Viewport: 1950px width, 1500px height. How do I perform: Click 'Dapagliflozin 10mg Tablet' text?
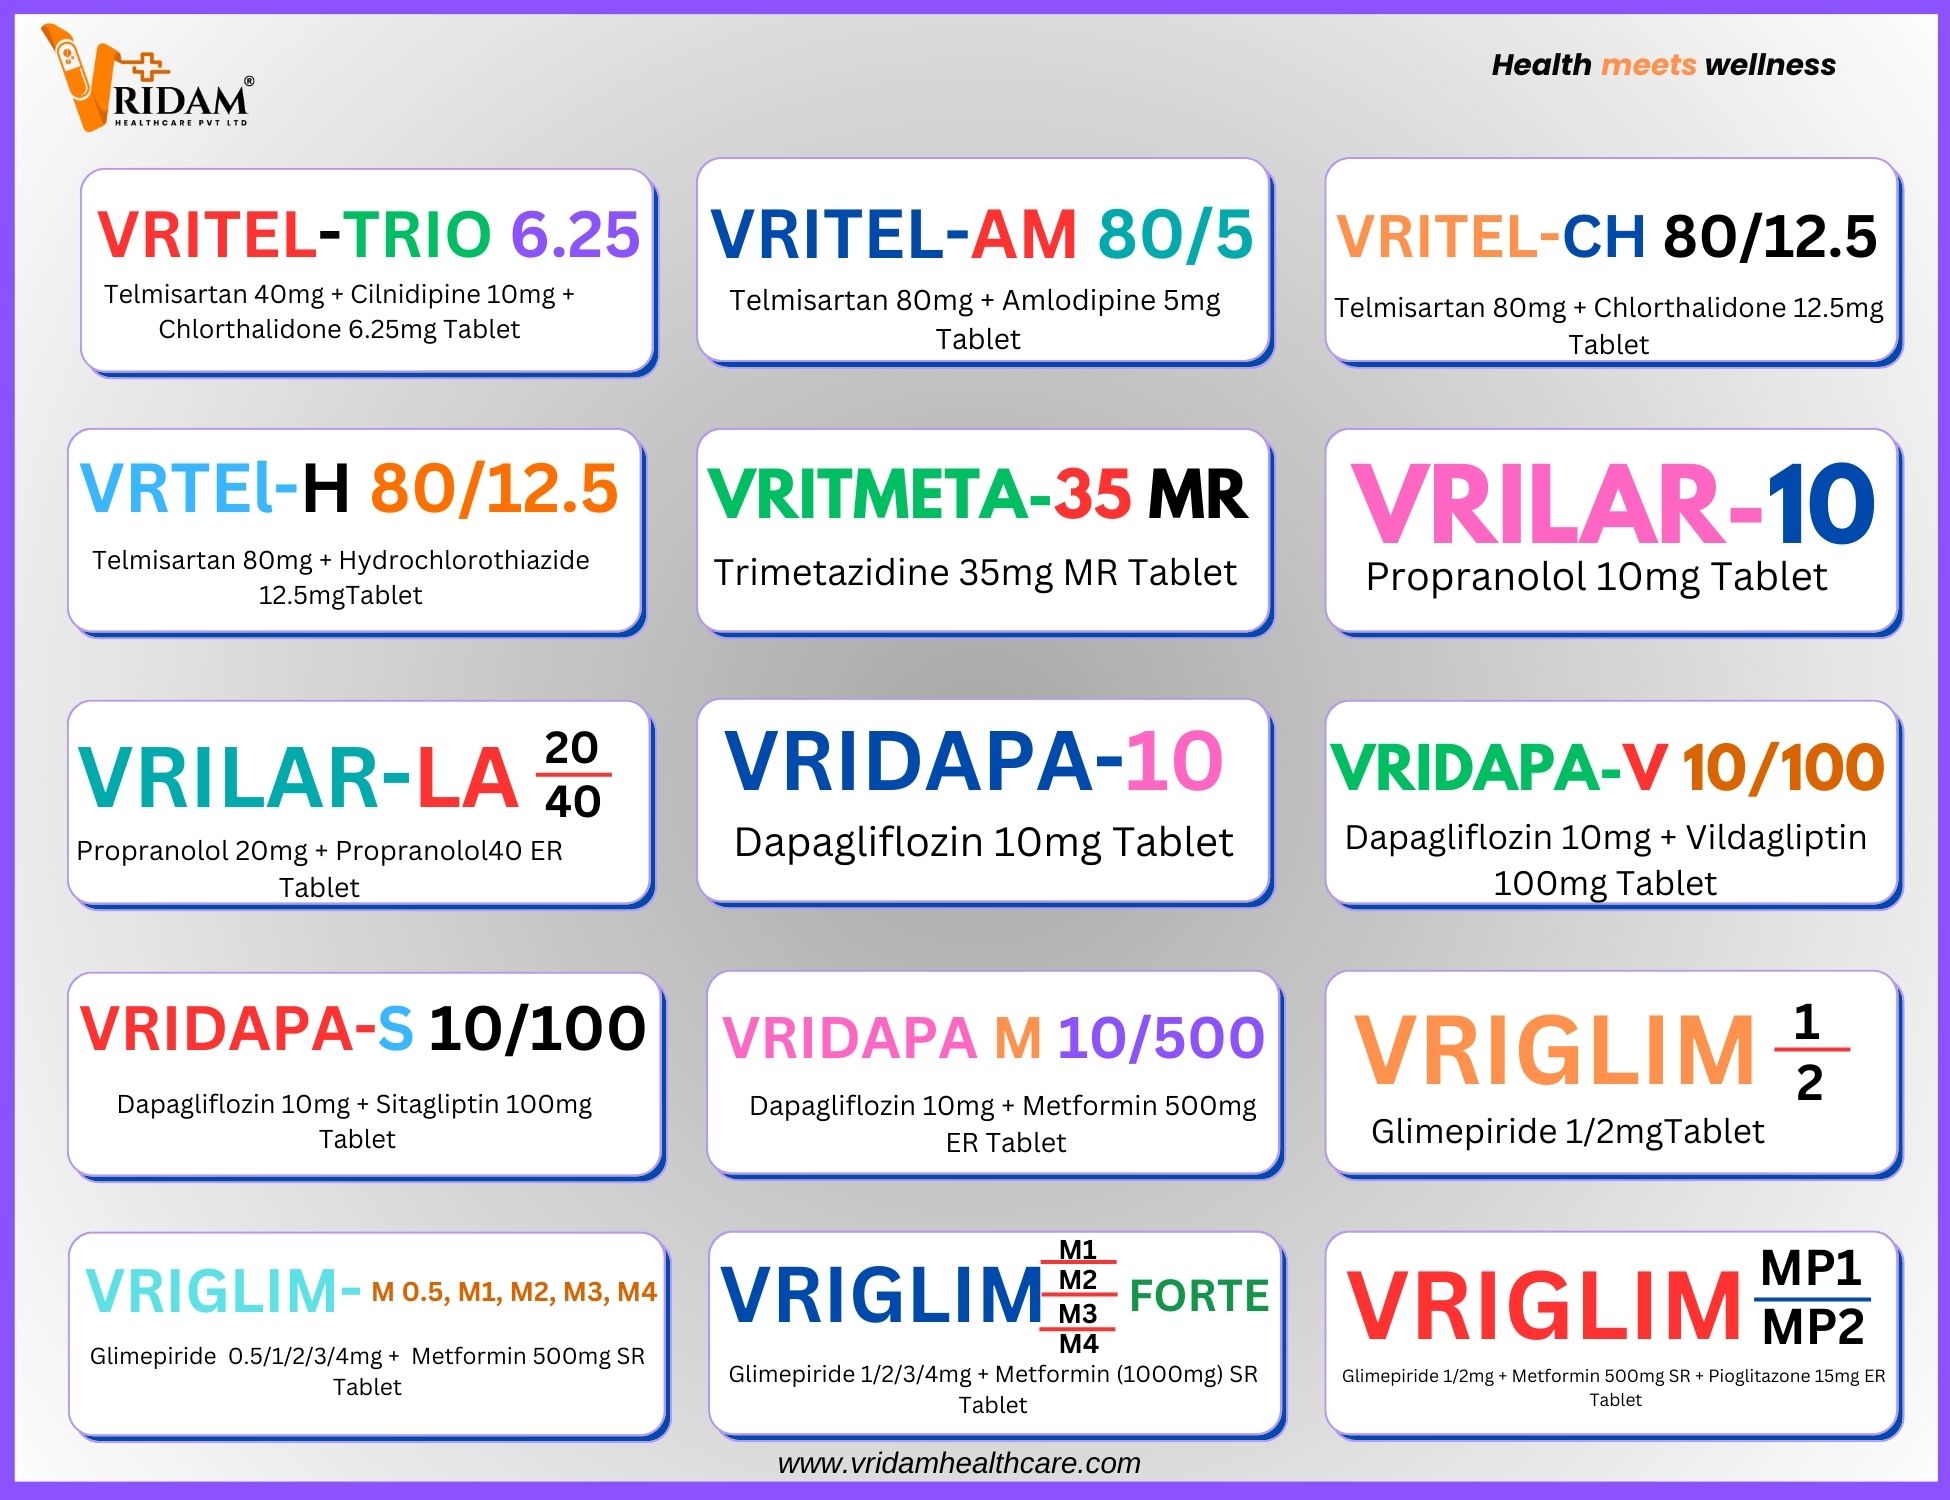(984, 842)
